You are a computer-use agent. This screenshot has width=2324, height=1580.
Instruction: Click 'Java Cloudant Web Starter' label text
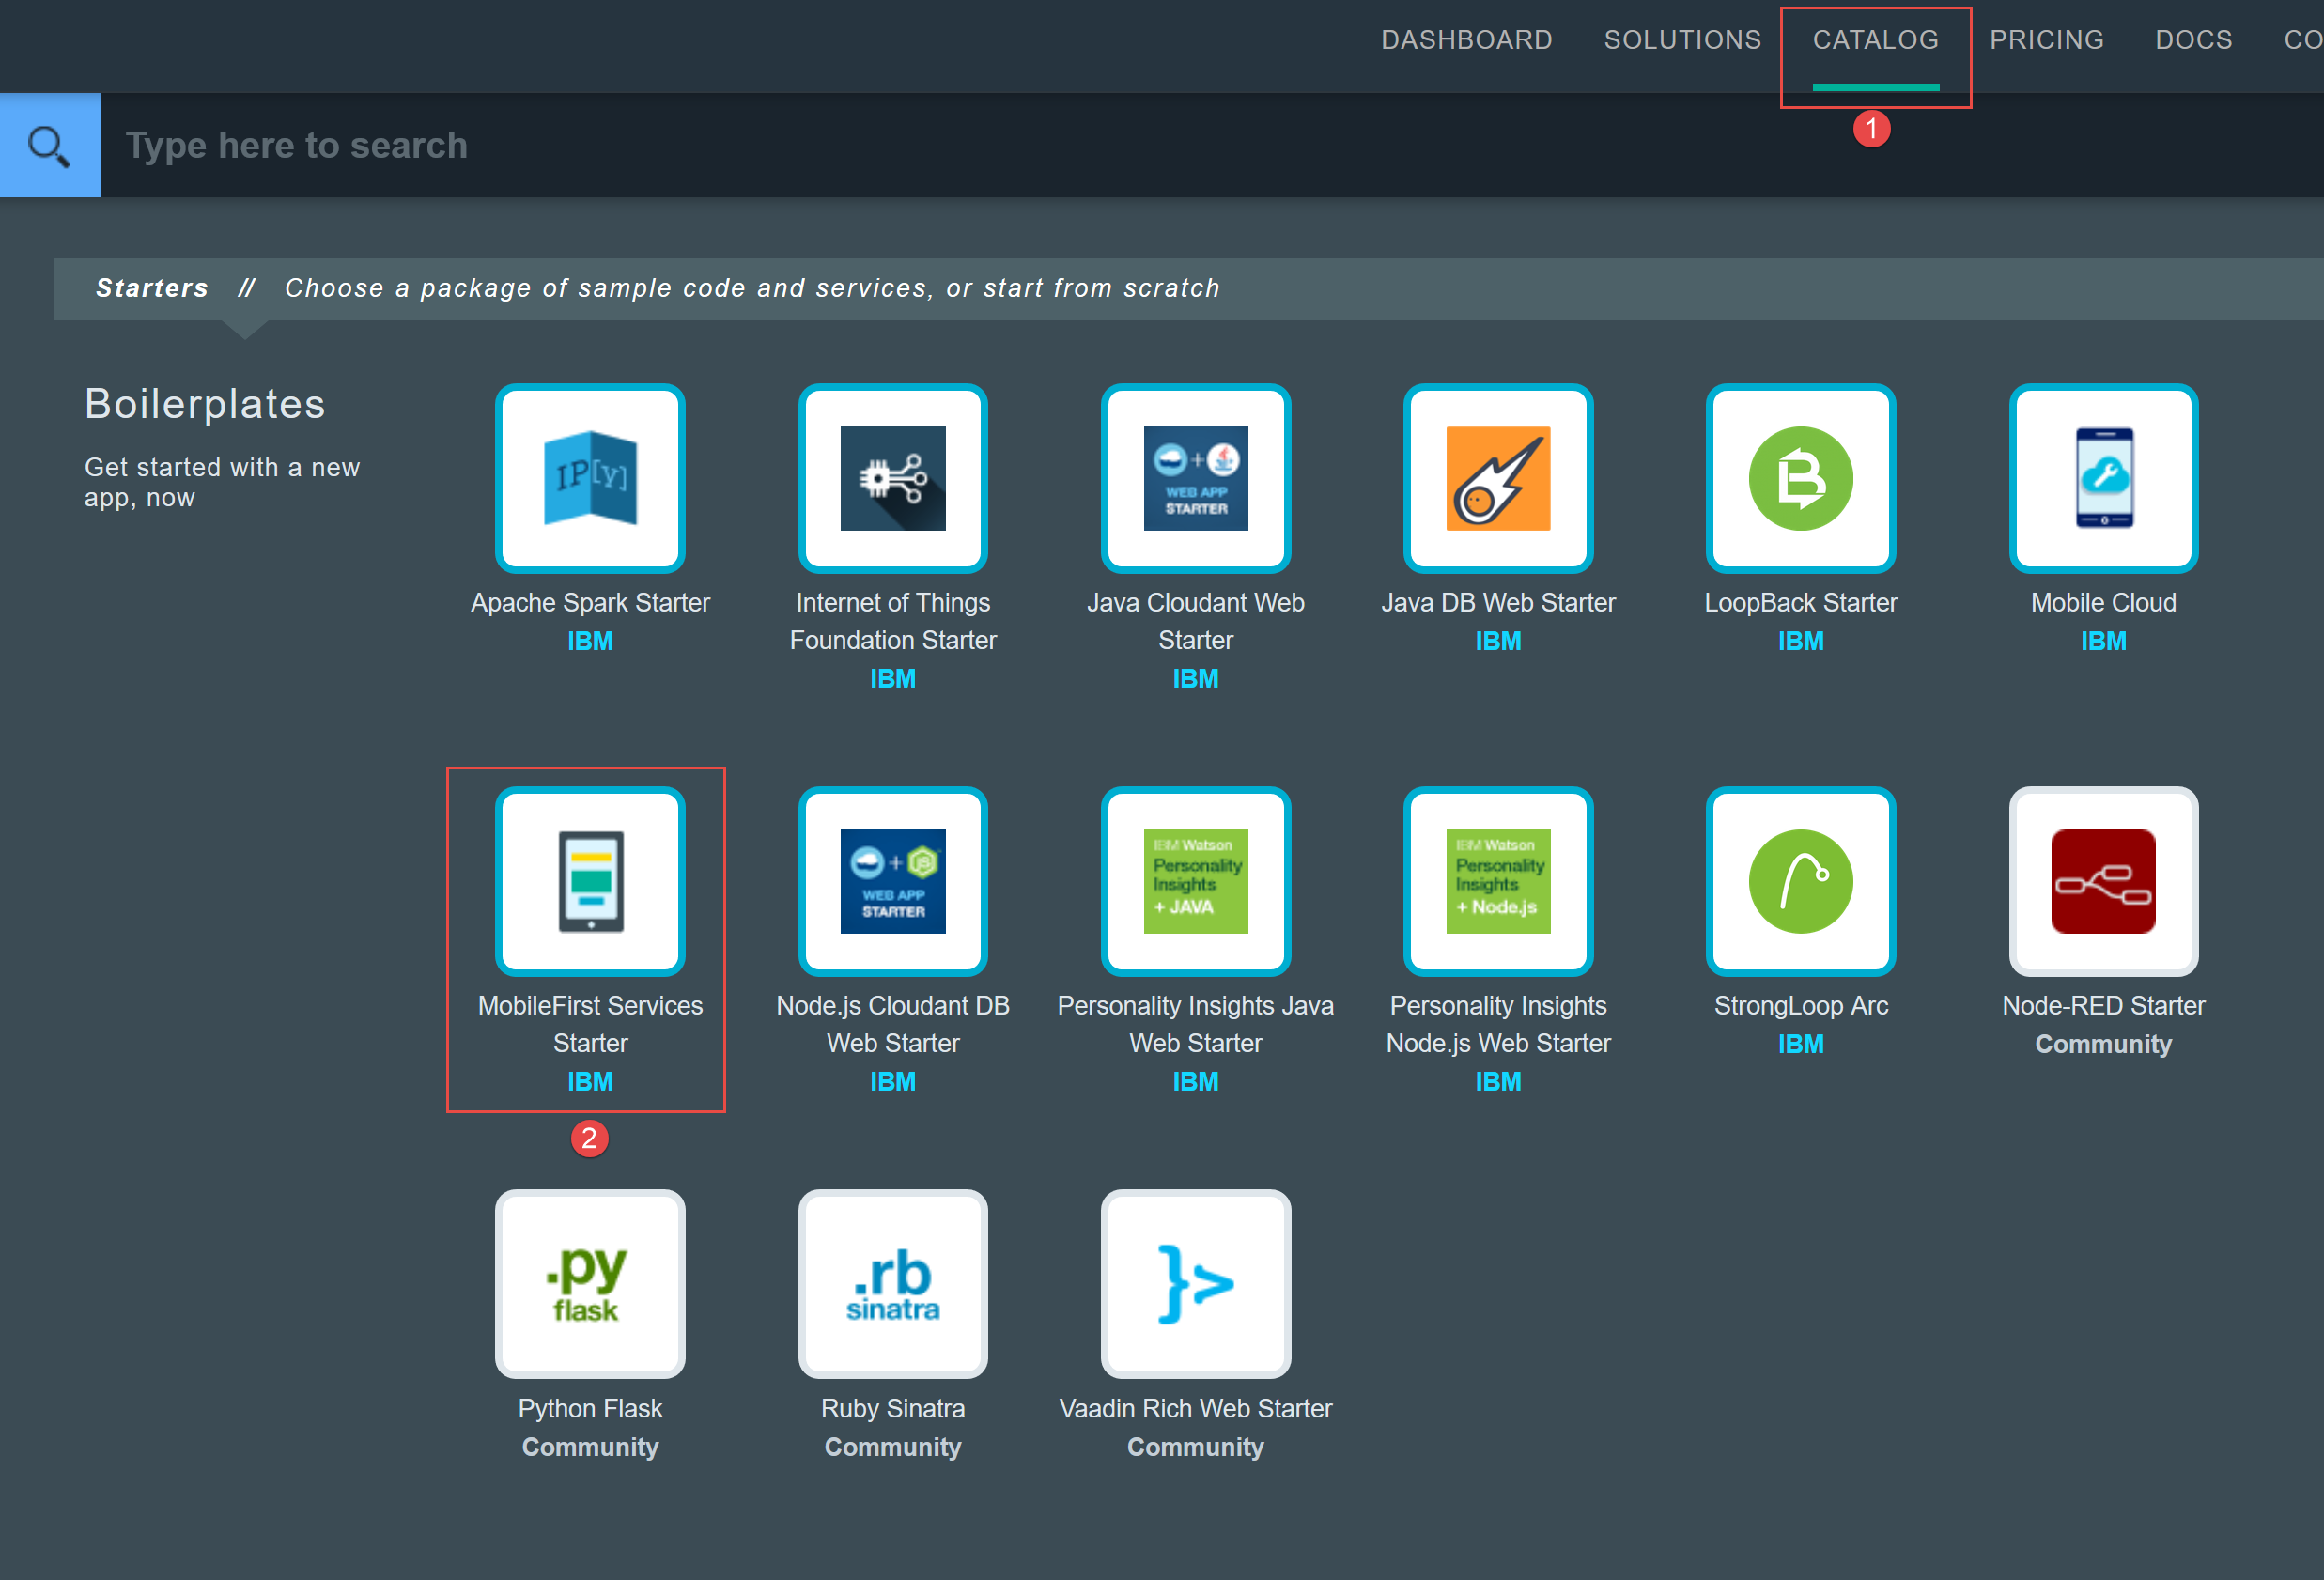coord(1196,621)
